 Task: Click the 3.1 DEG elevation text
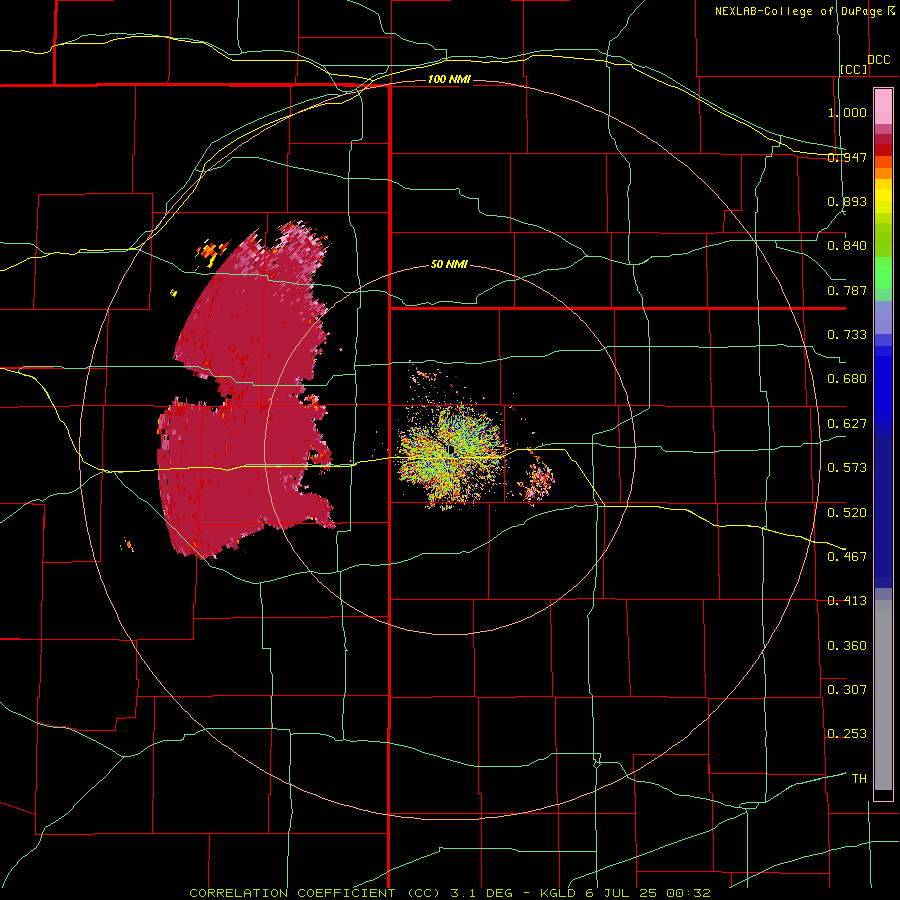tap(481, 893)
